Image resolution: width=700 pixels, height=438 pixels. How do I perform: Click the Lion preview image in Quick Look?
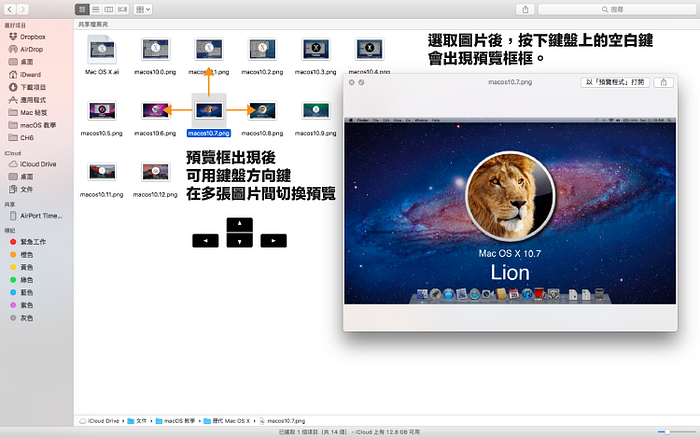point(510,211)
